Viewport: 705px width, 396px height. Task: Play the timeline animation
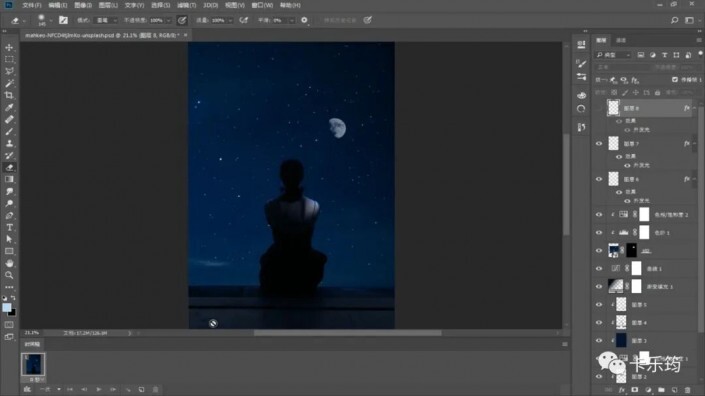(98, 390)
